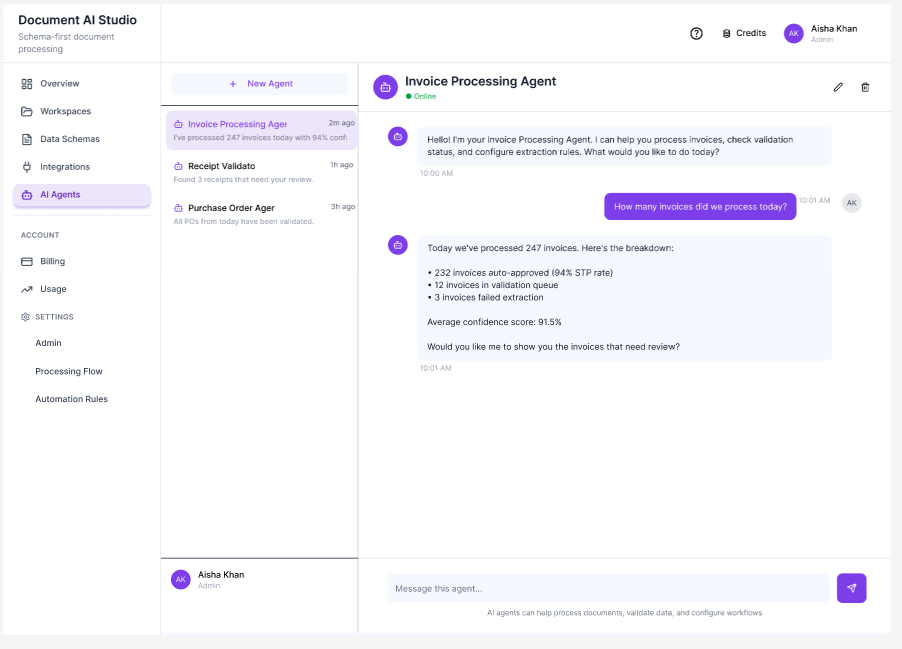Click the Integrations plug icon
This screenshot has height=649, width=902.
coord(26,167)
